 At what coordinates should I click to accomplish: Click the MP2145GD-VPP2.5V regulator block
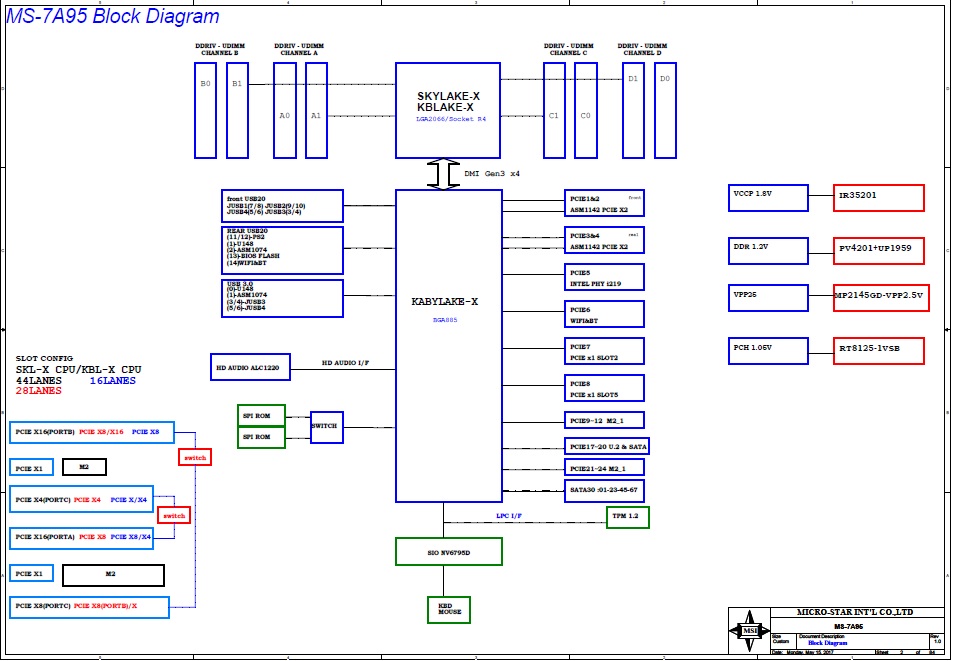coord(881,298)
